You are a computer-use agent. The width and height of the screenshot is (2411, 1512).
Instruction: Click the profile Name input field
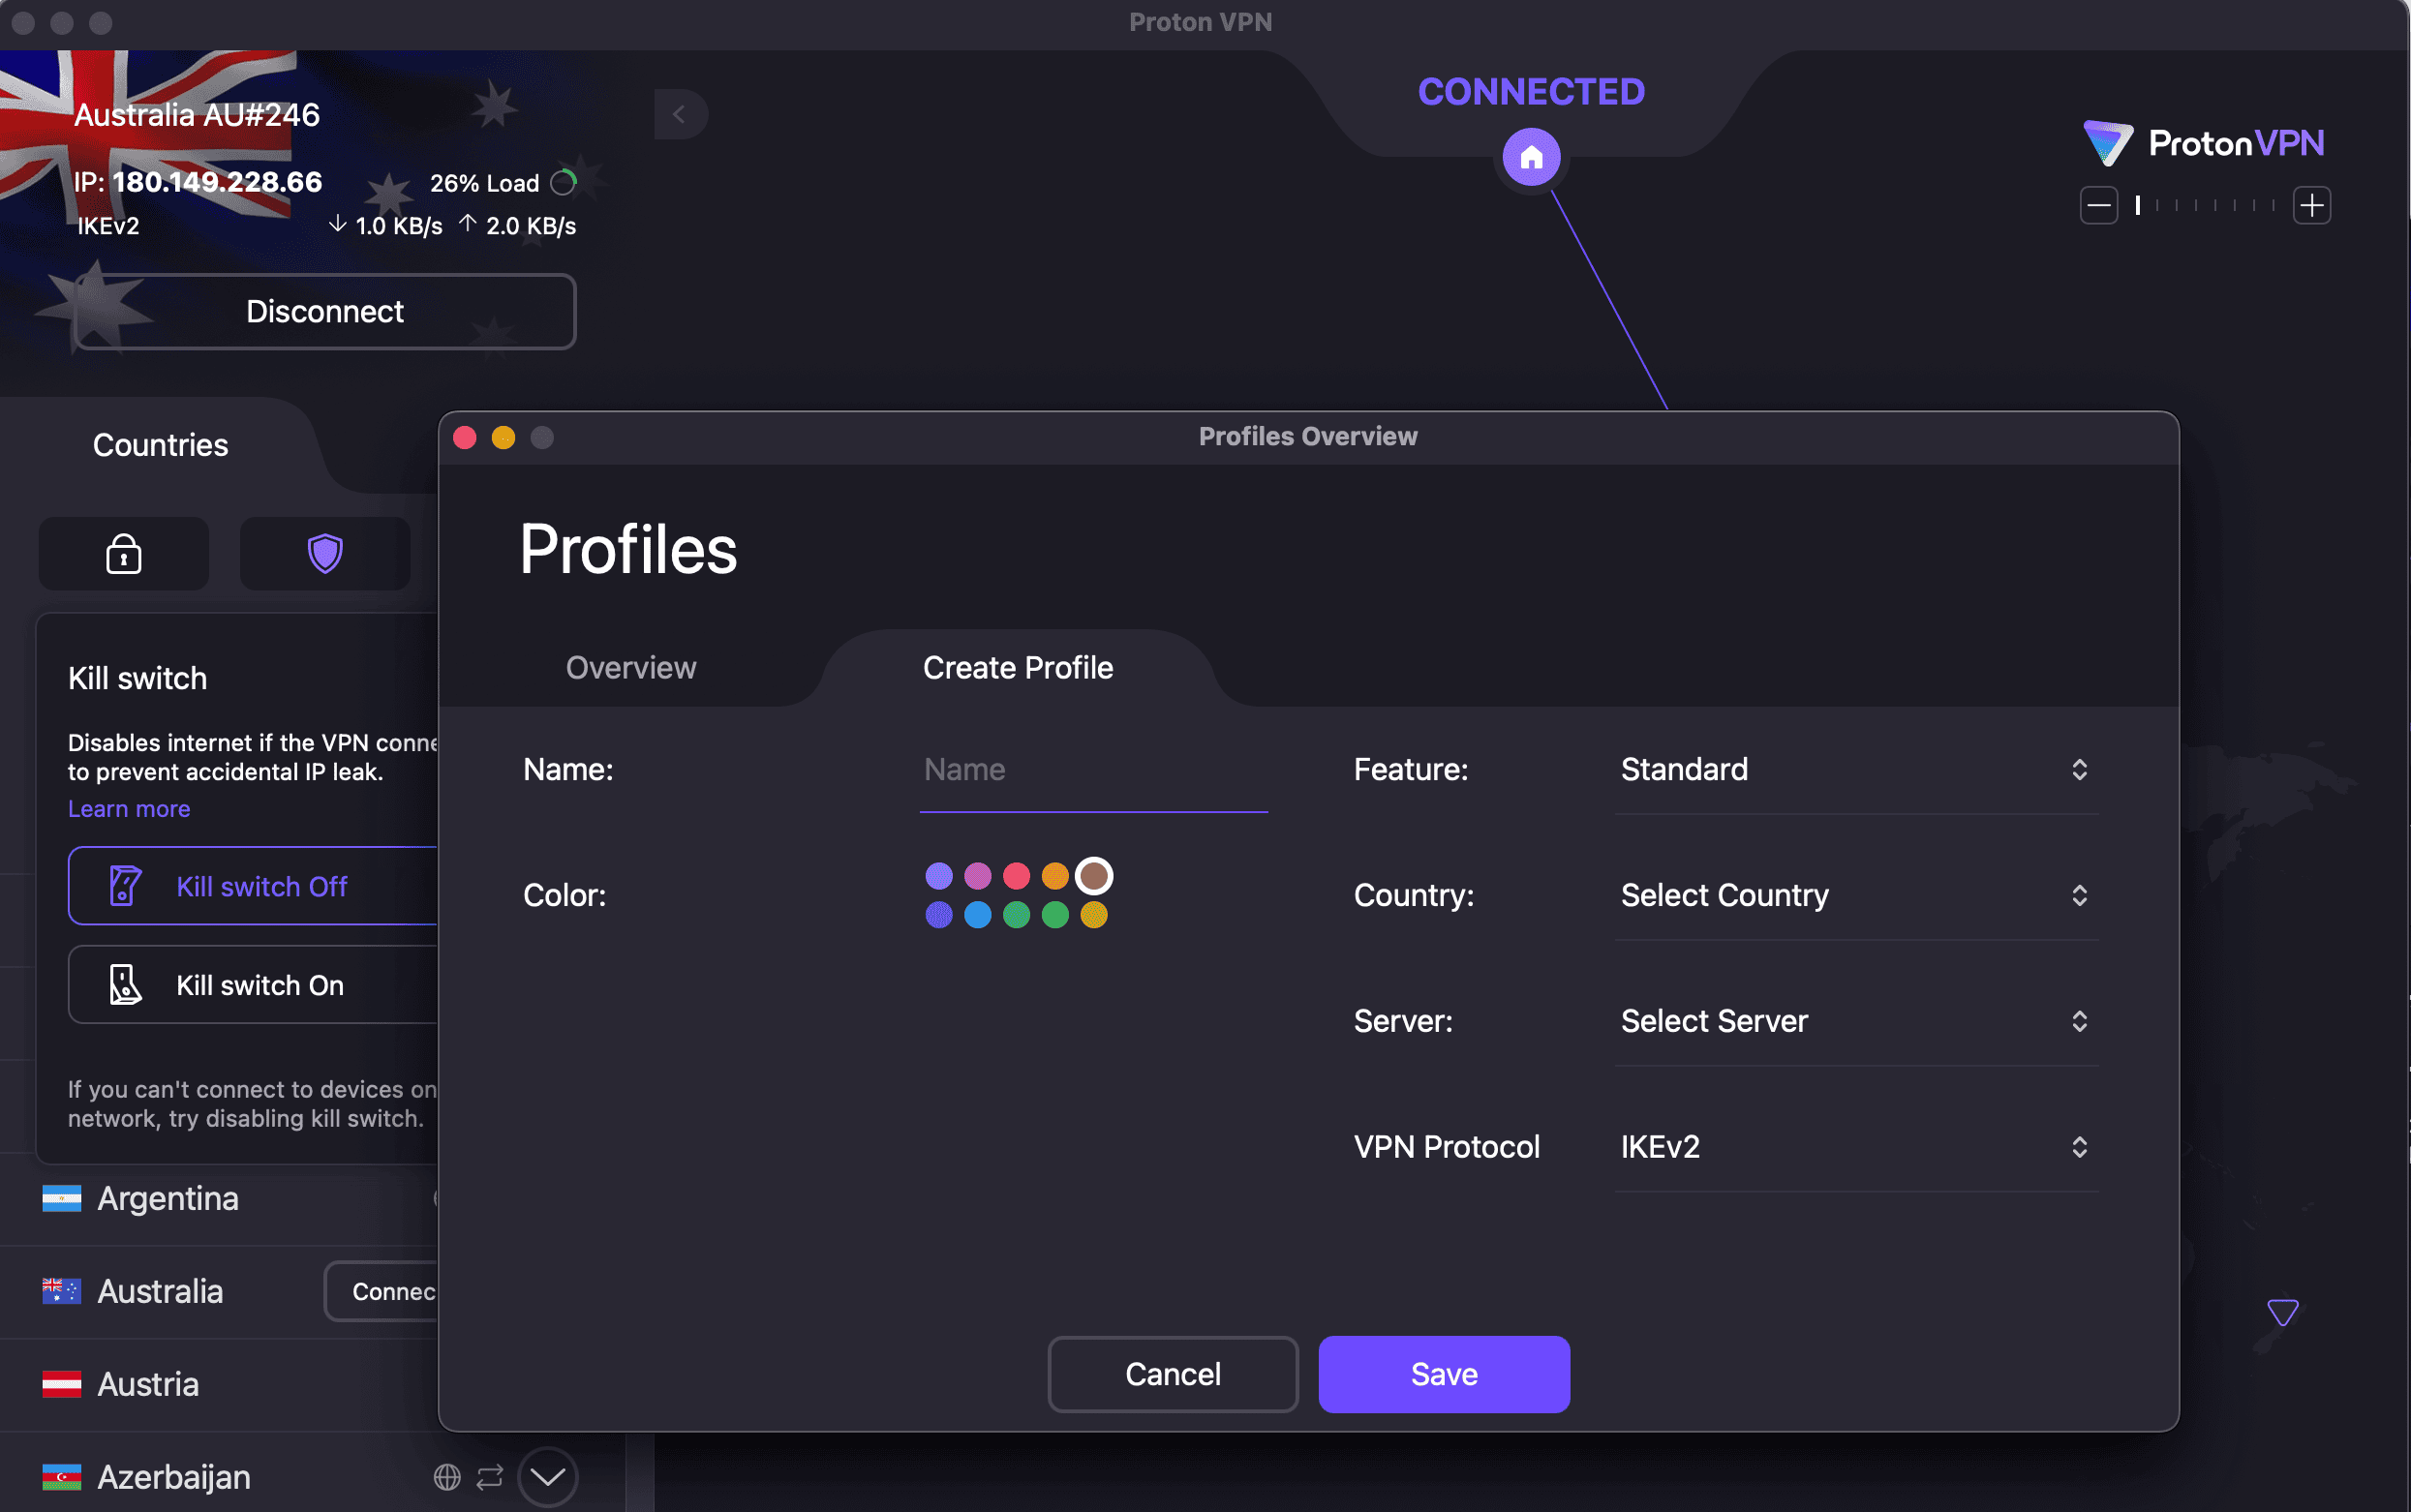pos(1093,770)
